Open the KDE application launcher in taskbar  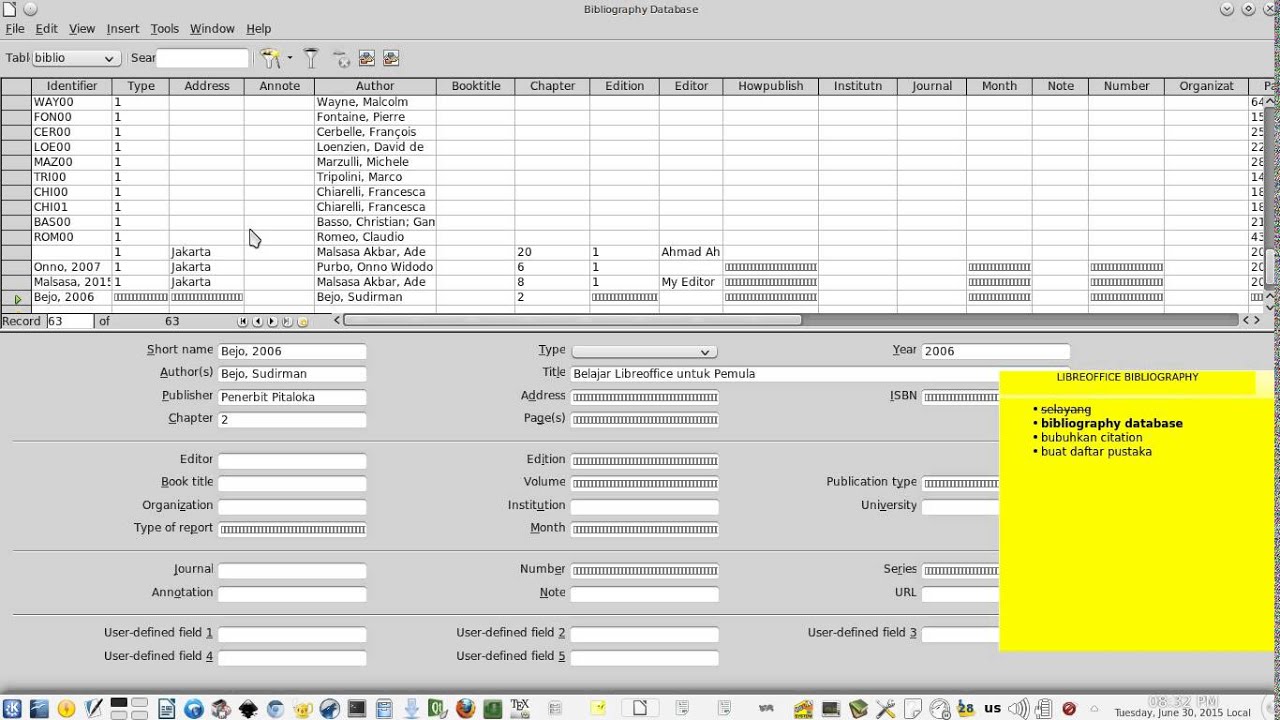point(12,709)
